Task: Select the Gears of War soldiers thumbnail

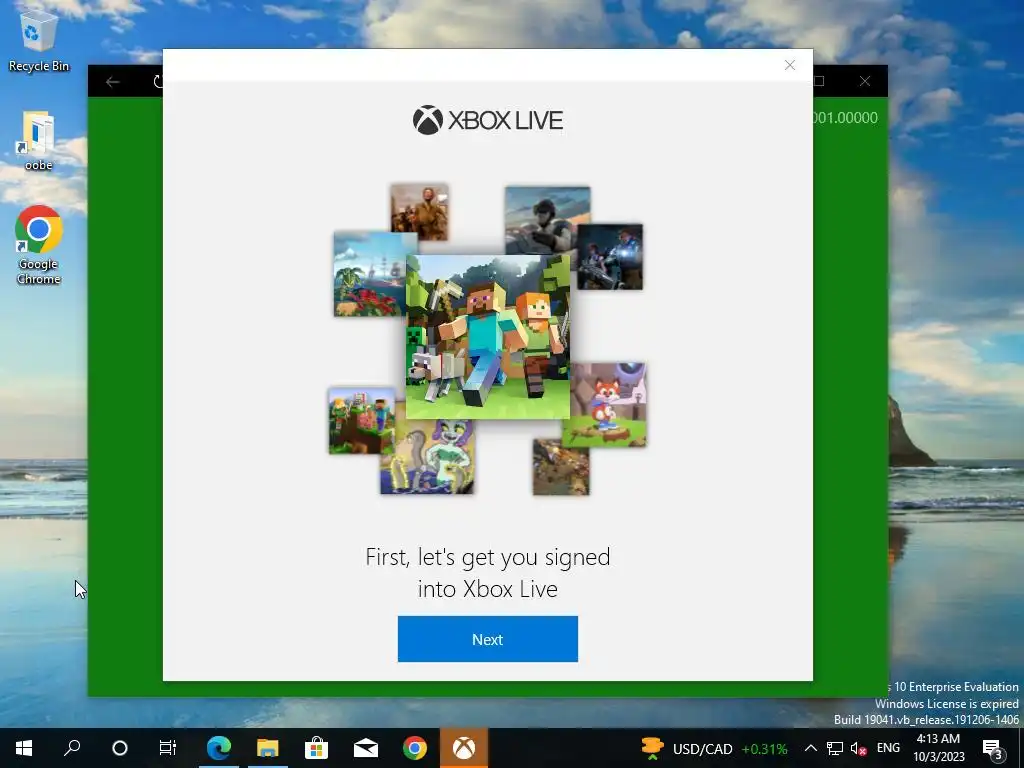Action: click(609, 257)
